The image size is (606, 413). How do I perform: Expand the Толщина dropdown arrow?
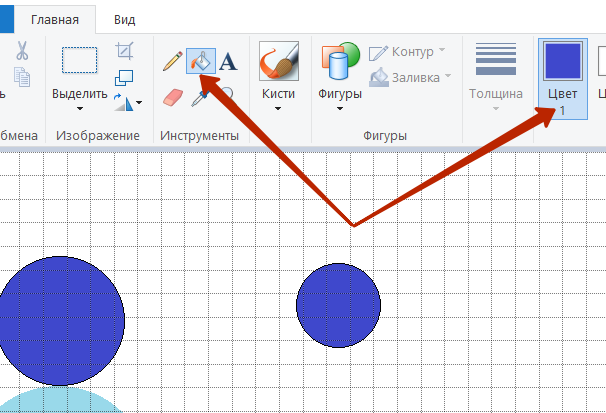point(496,109)
